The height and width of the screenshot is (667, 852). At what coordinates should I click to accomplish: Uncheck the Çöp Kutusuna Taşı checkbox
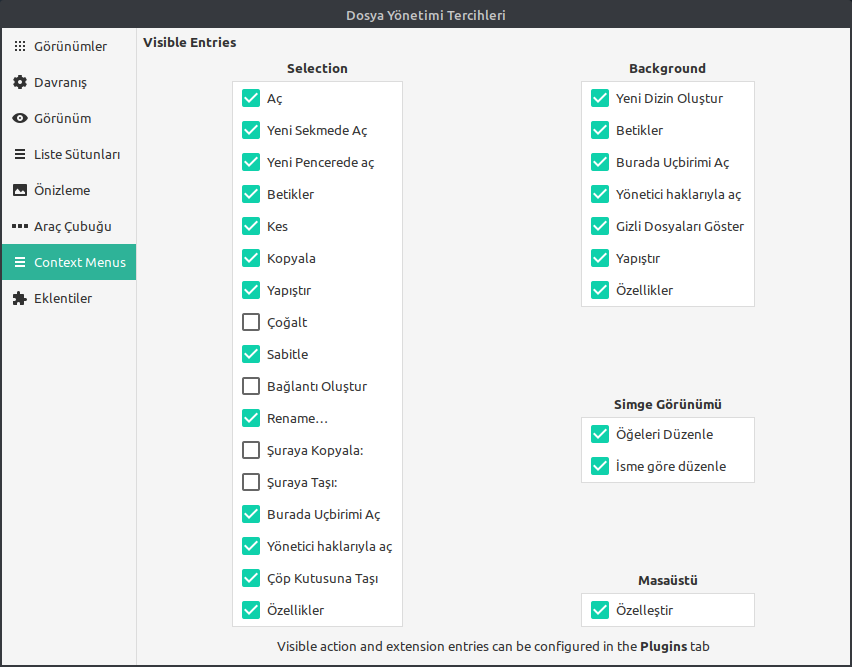[250, 578]
